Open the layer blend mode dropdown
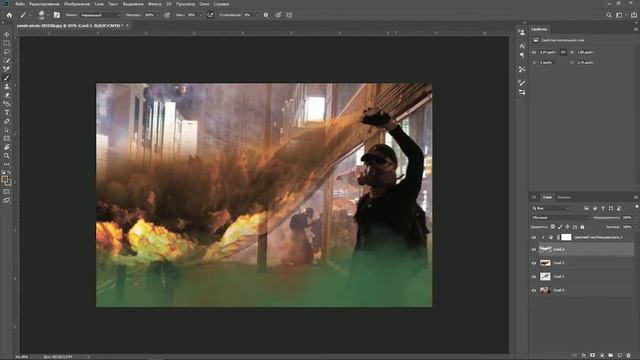The width and height of the screenshot is (640, 360). (x=560, y=218)
